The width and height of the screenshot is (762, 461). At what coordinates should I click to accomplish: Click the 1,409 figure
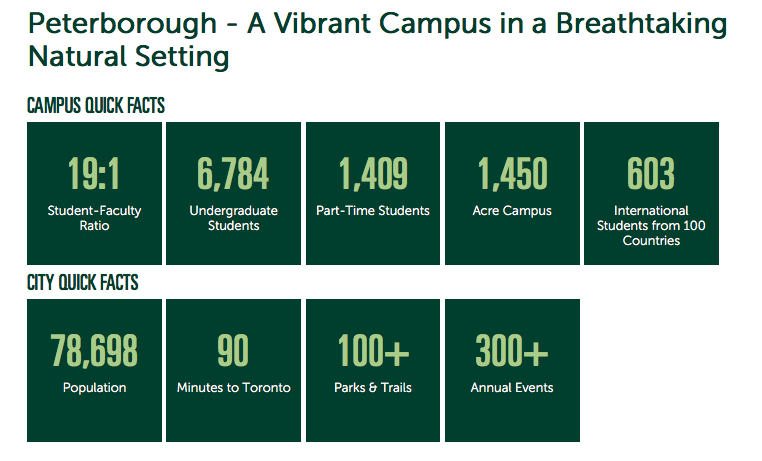373,174
